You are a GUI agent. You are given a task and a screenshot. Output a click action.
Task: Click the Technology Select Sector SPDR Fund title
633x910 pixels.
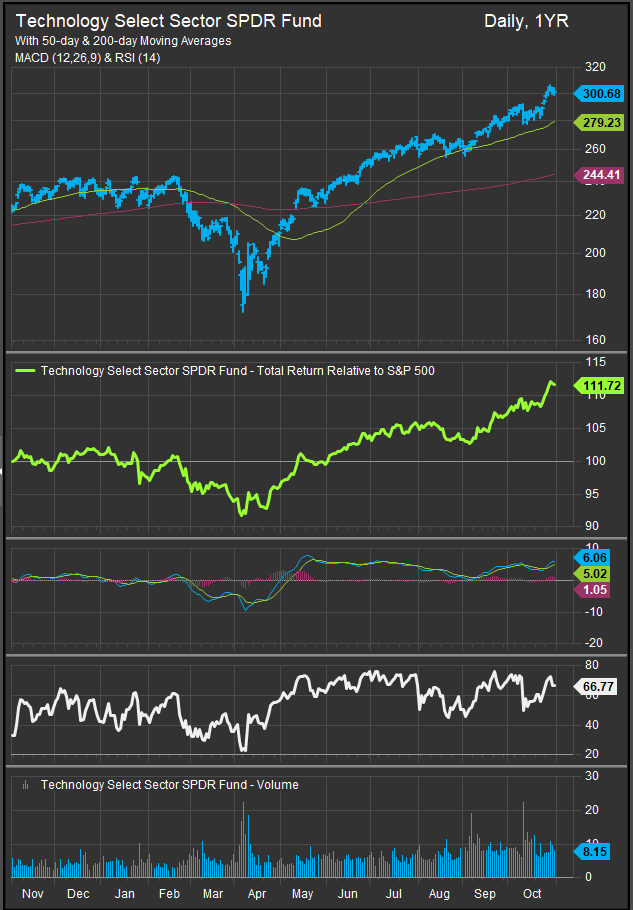tap(168, 21)
